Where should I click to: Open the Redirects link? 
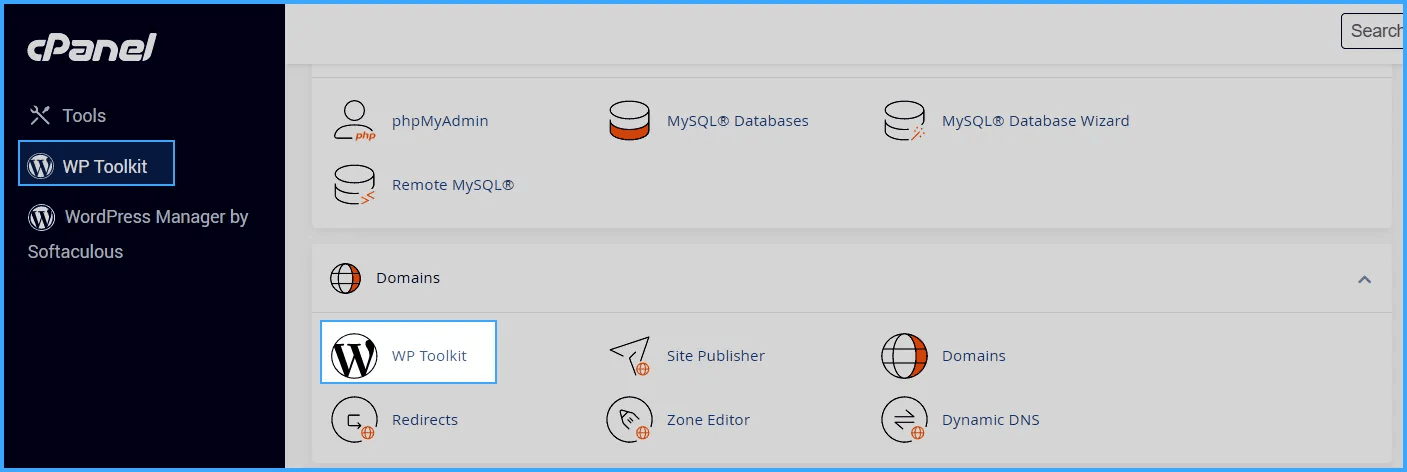tap(425, 420)
